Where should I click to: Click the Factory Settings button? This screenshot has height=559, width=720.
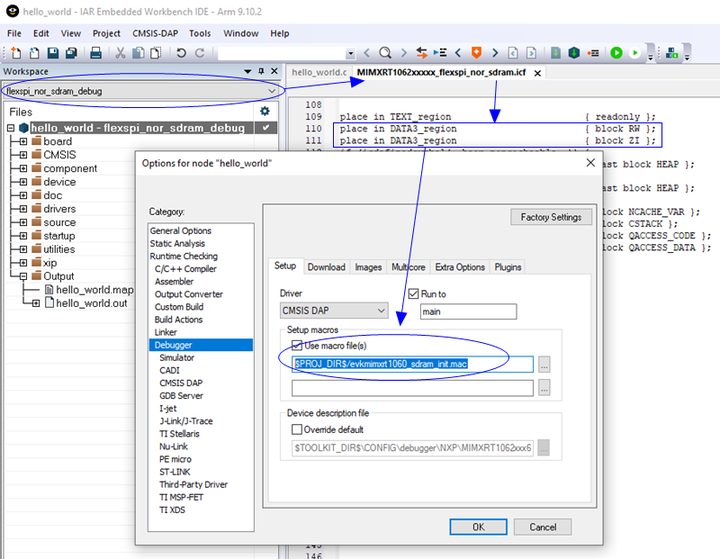(550, 217)
